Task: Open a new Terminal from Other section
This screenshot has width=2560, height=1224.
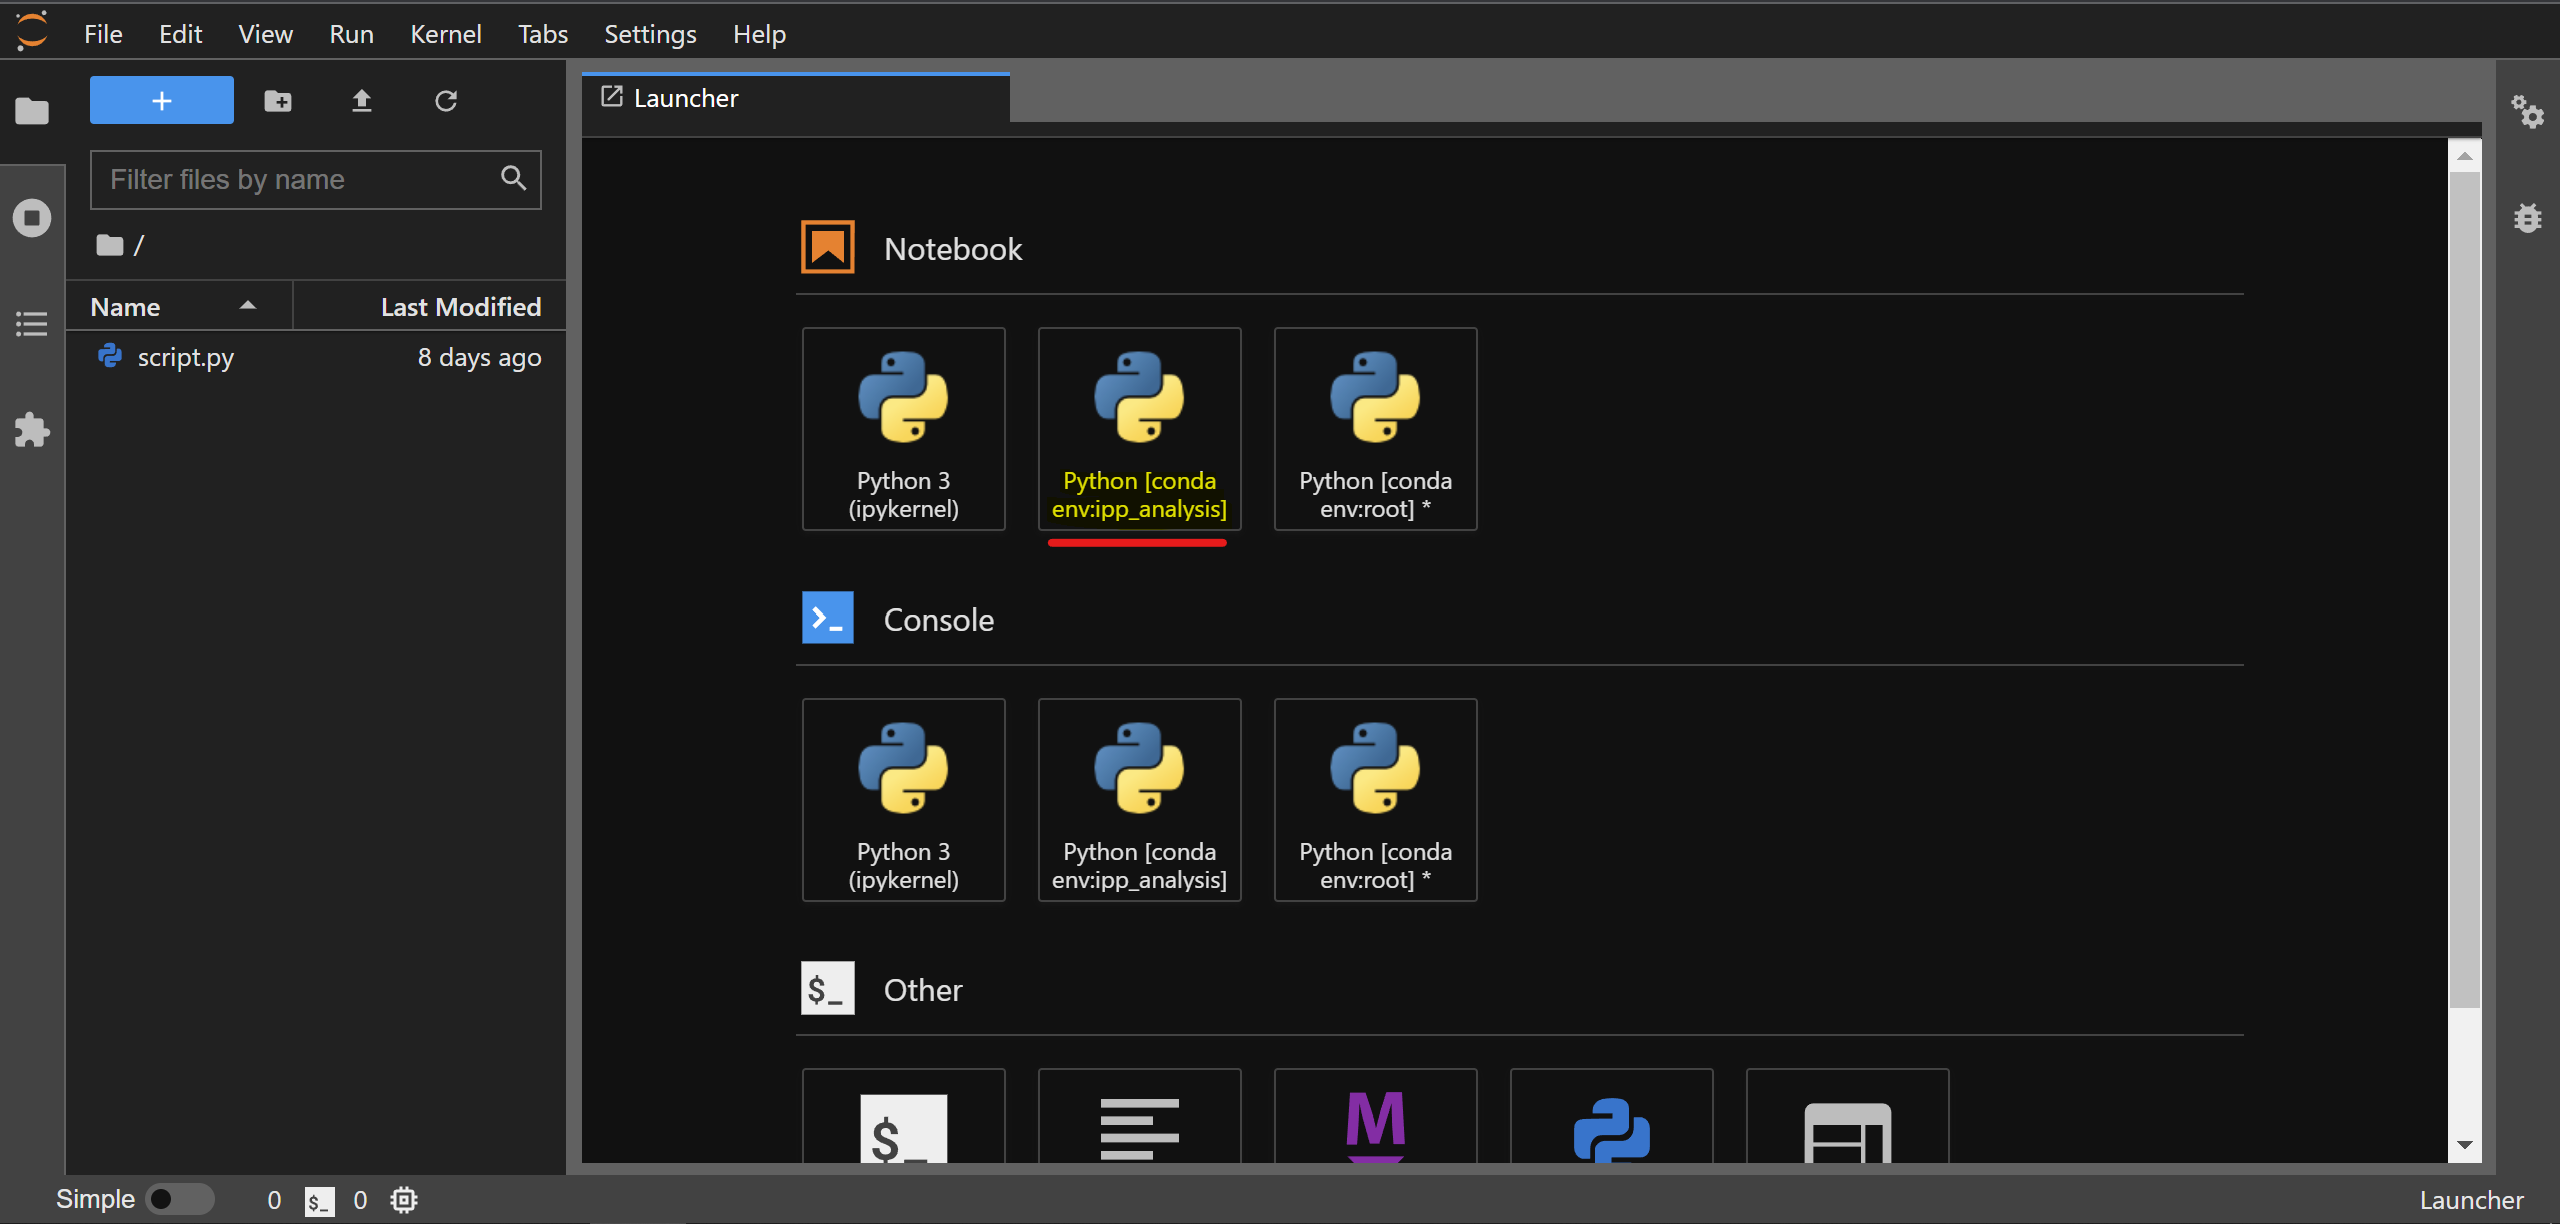Action: (x=904, y=1116)
